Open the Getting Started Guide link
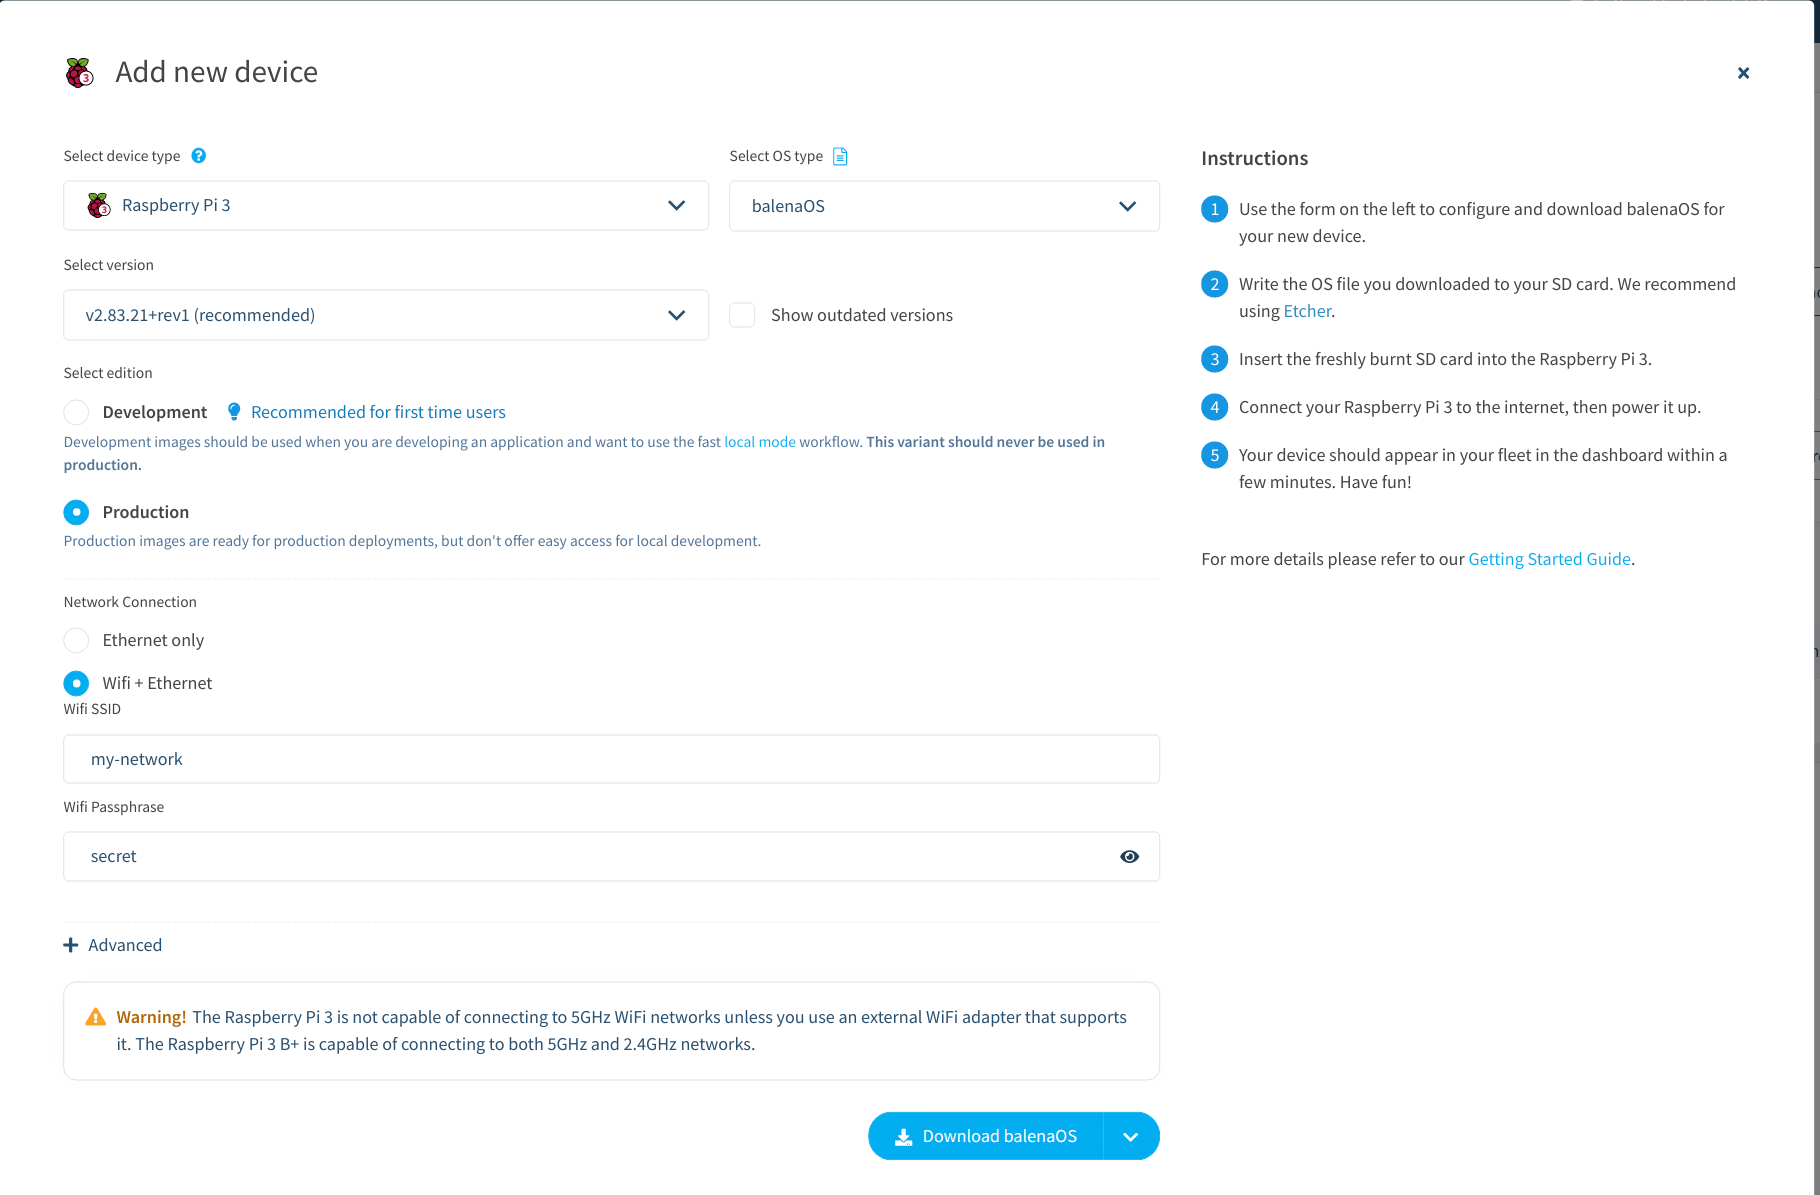 pyautogui.click(x=1549, y=559)
